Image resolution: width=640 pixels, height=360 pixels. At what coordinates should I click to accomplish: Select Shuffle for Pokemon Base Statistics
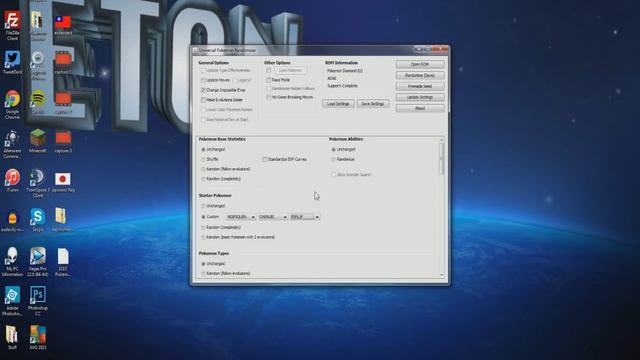[x=203, y=159]
